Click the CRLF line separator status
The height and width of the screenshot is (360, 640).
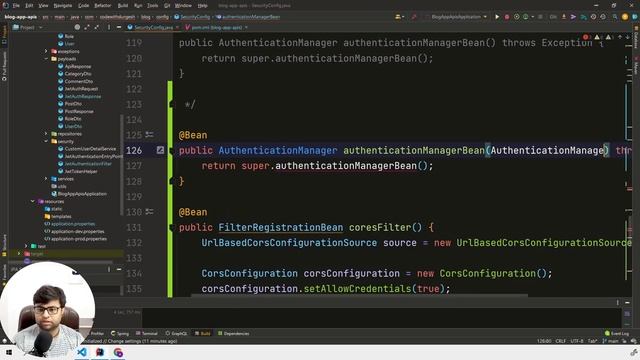tap(560, 341)
